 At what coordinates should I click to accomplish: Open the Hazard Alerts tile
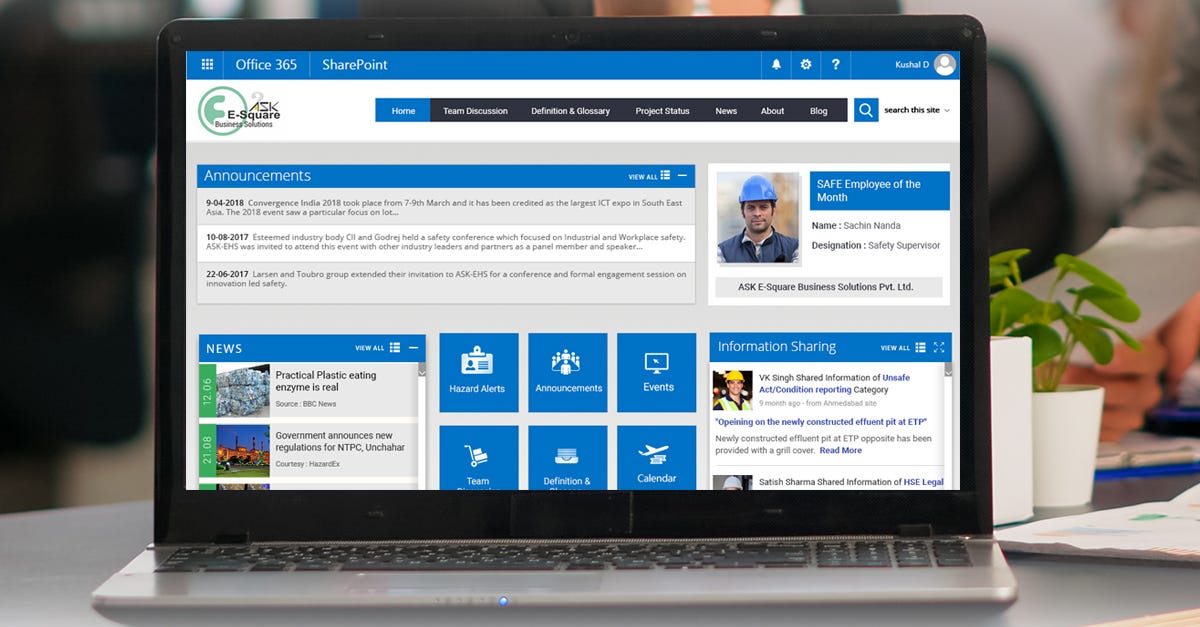point(478,372)
